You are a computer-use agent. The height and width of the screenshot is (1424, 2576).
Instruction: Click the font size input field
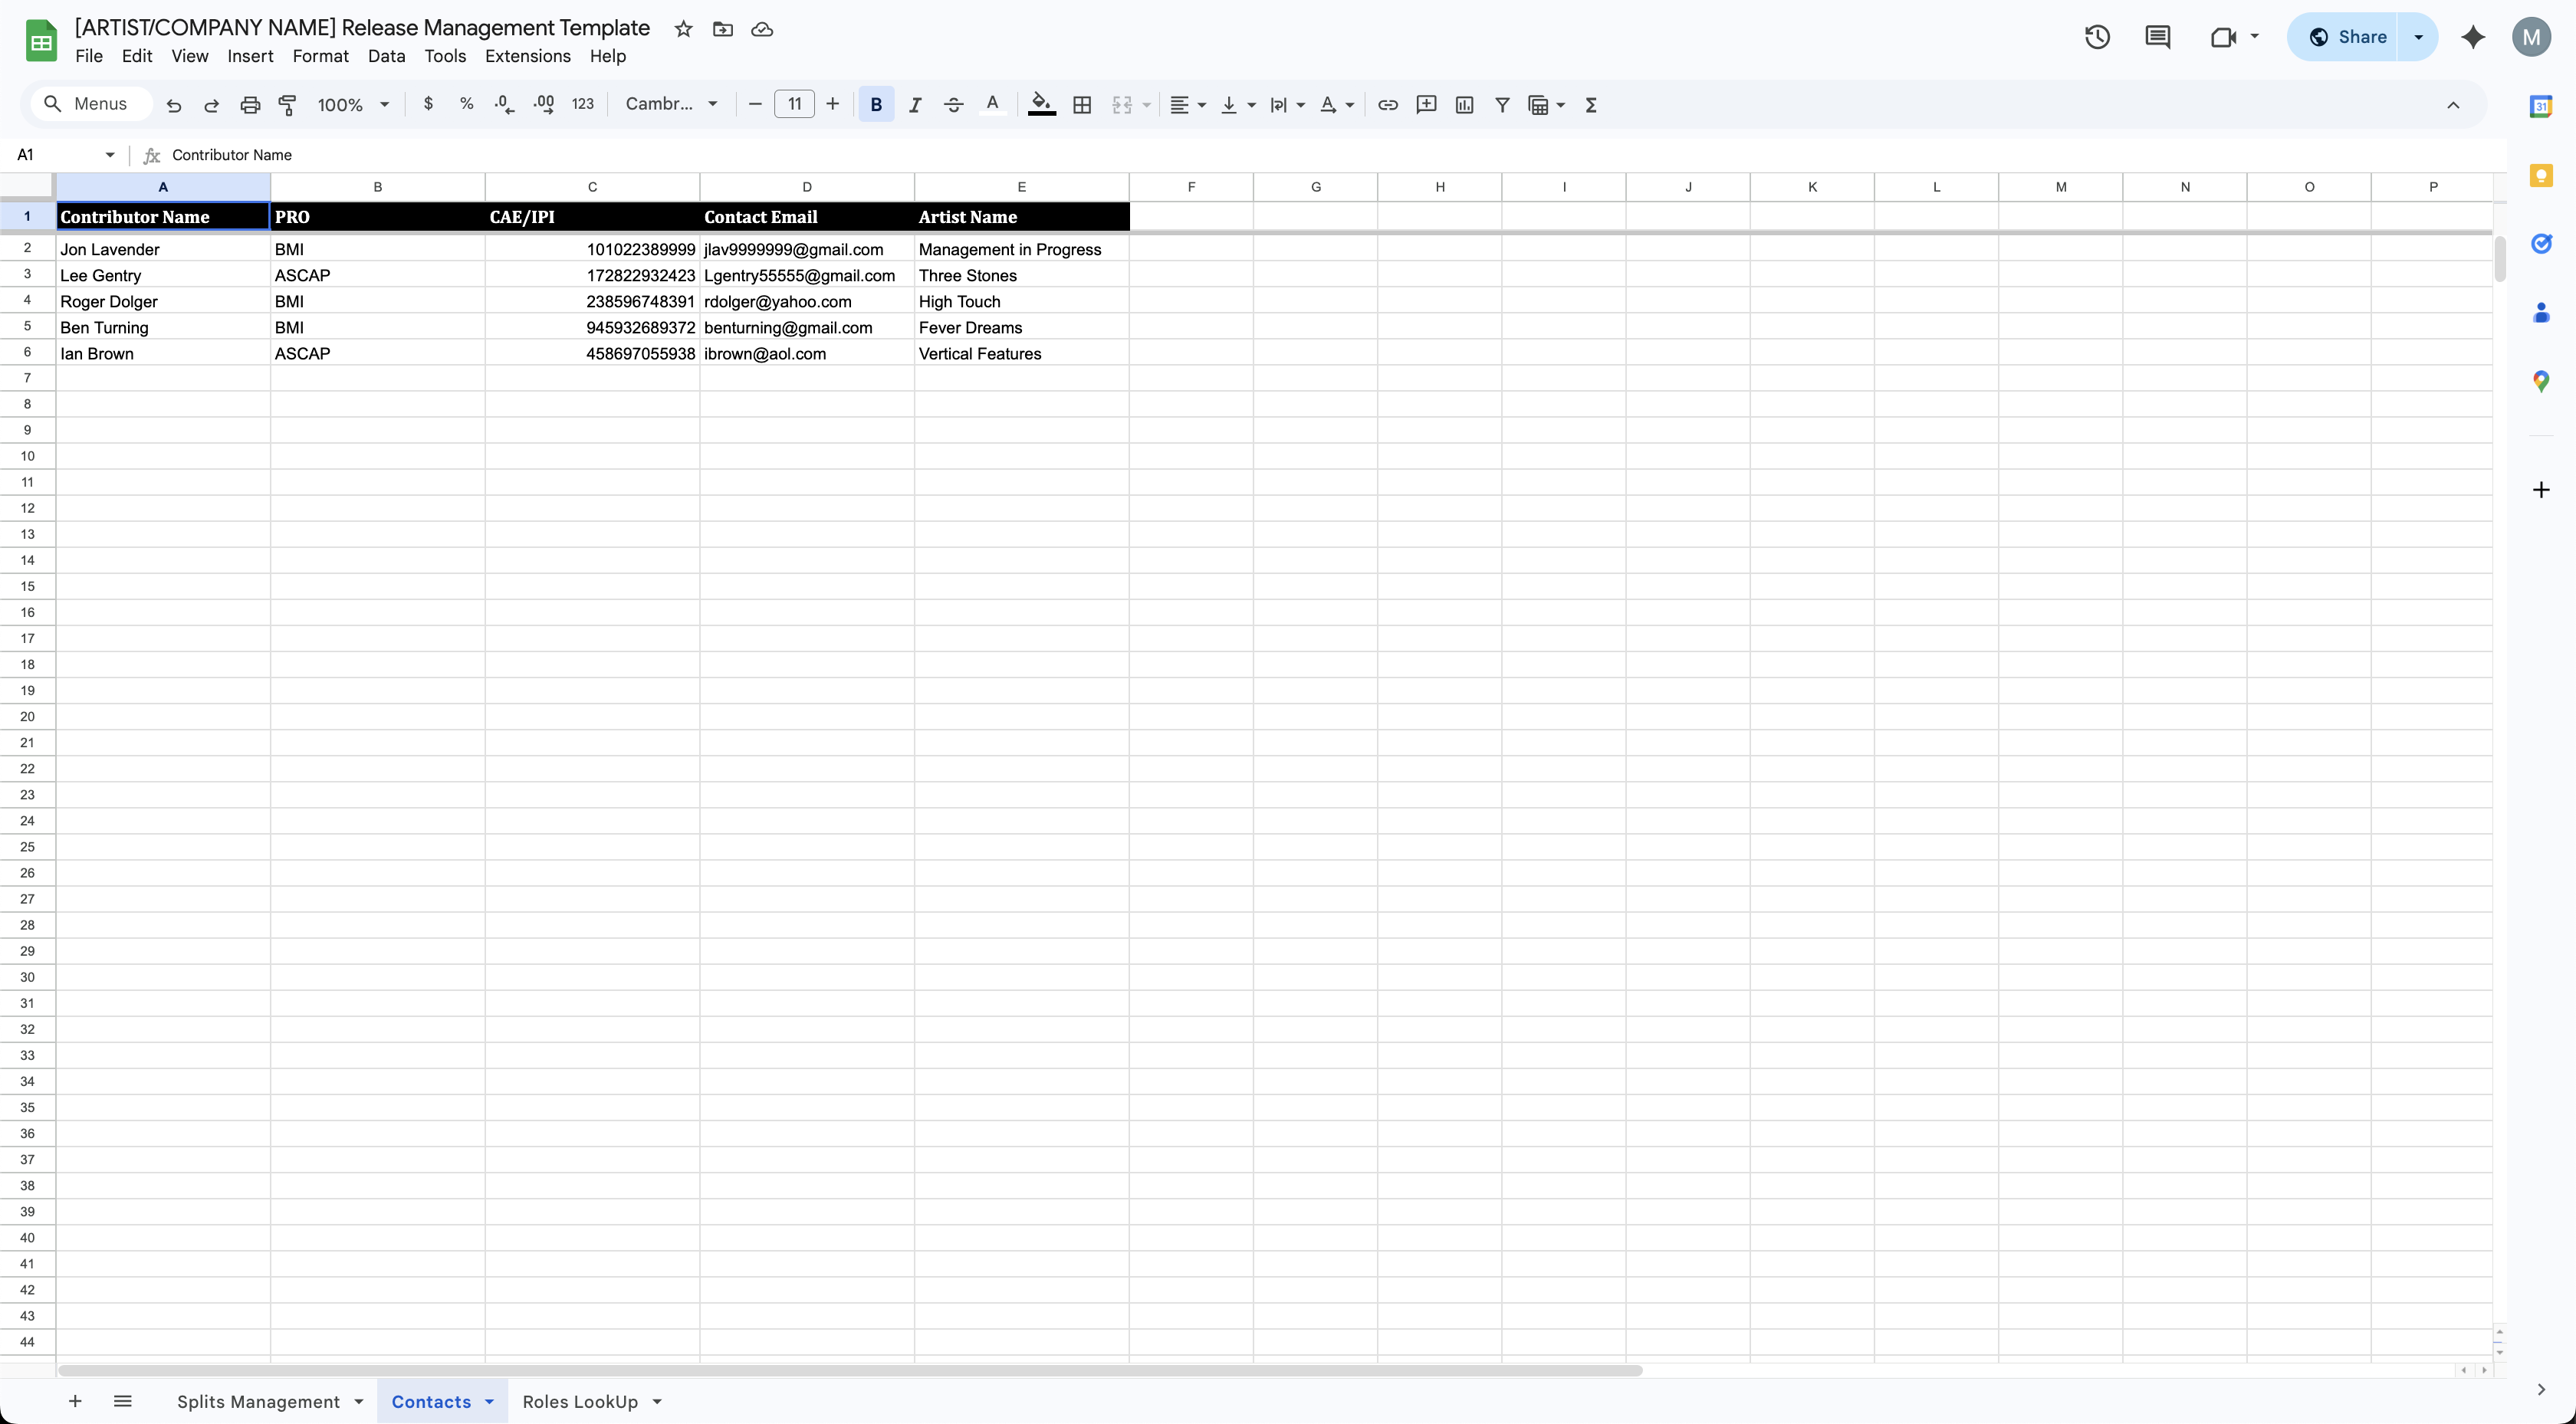click(794, 104)
